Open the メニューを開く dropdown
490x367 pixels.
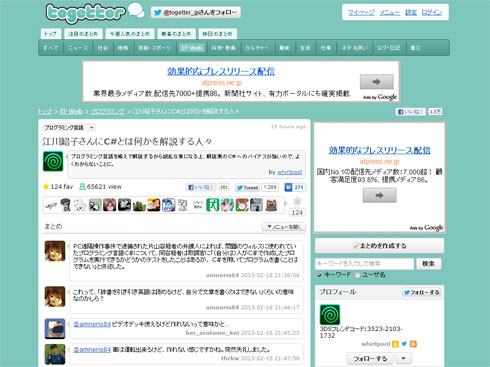[283, 227]
